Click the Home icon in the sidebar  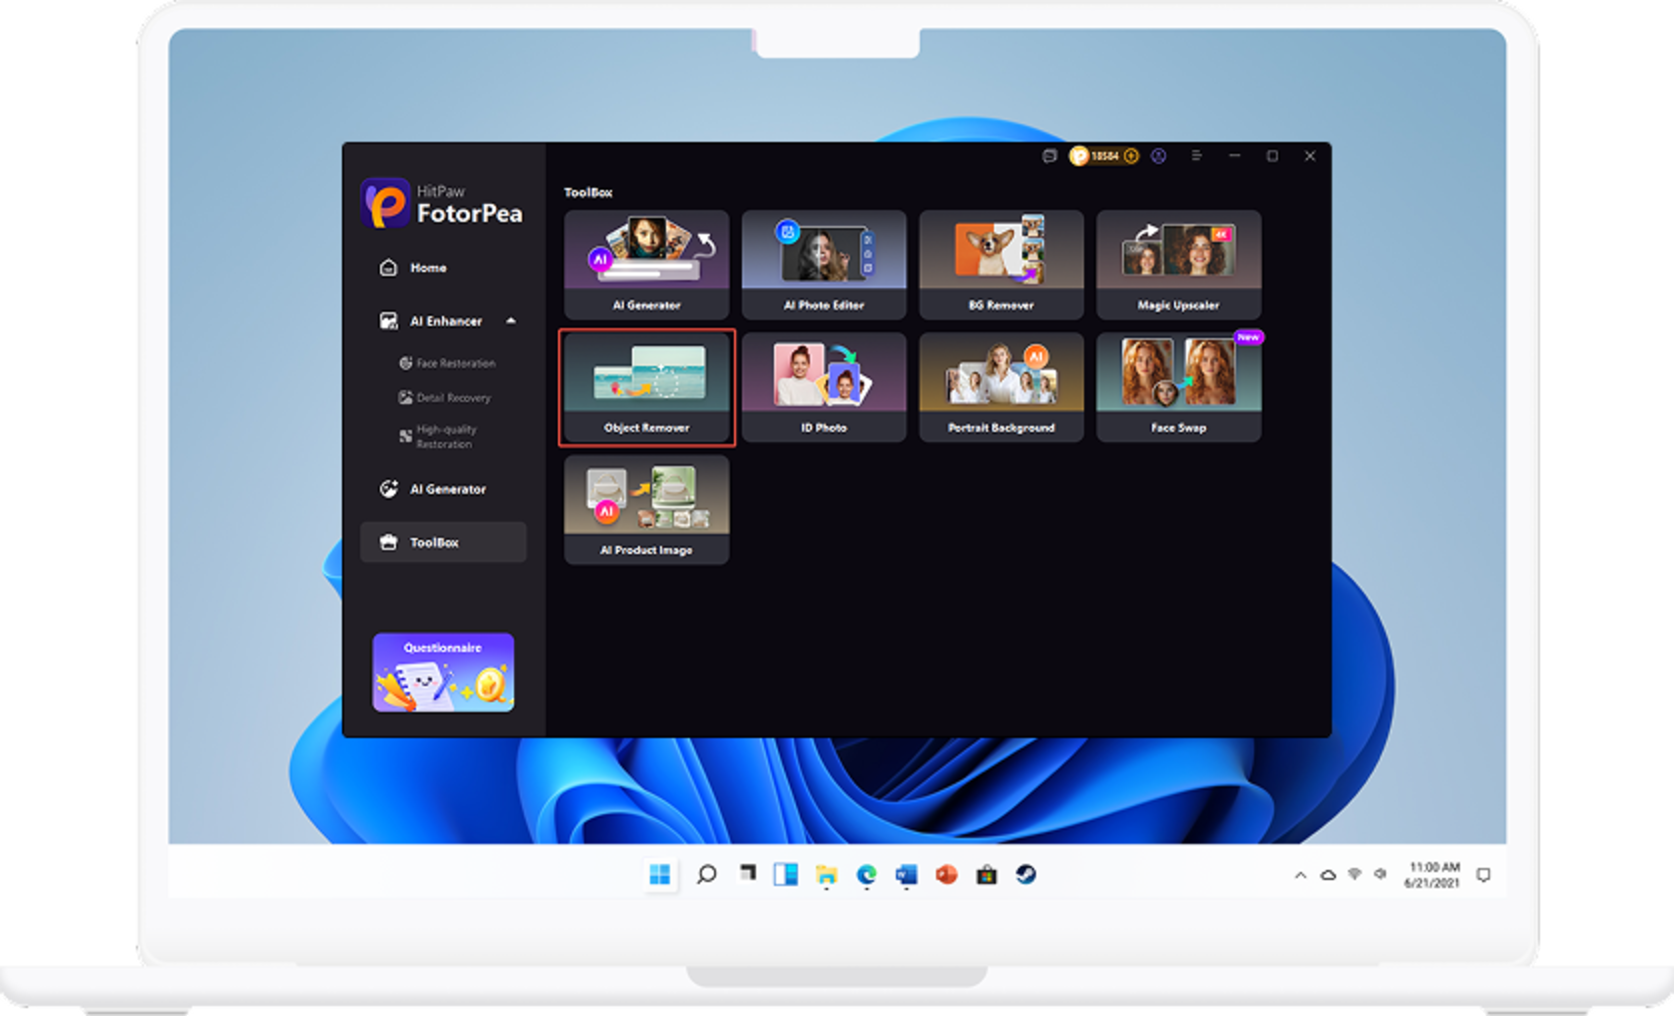click(x=388, y=268)
